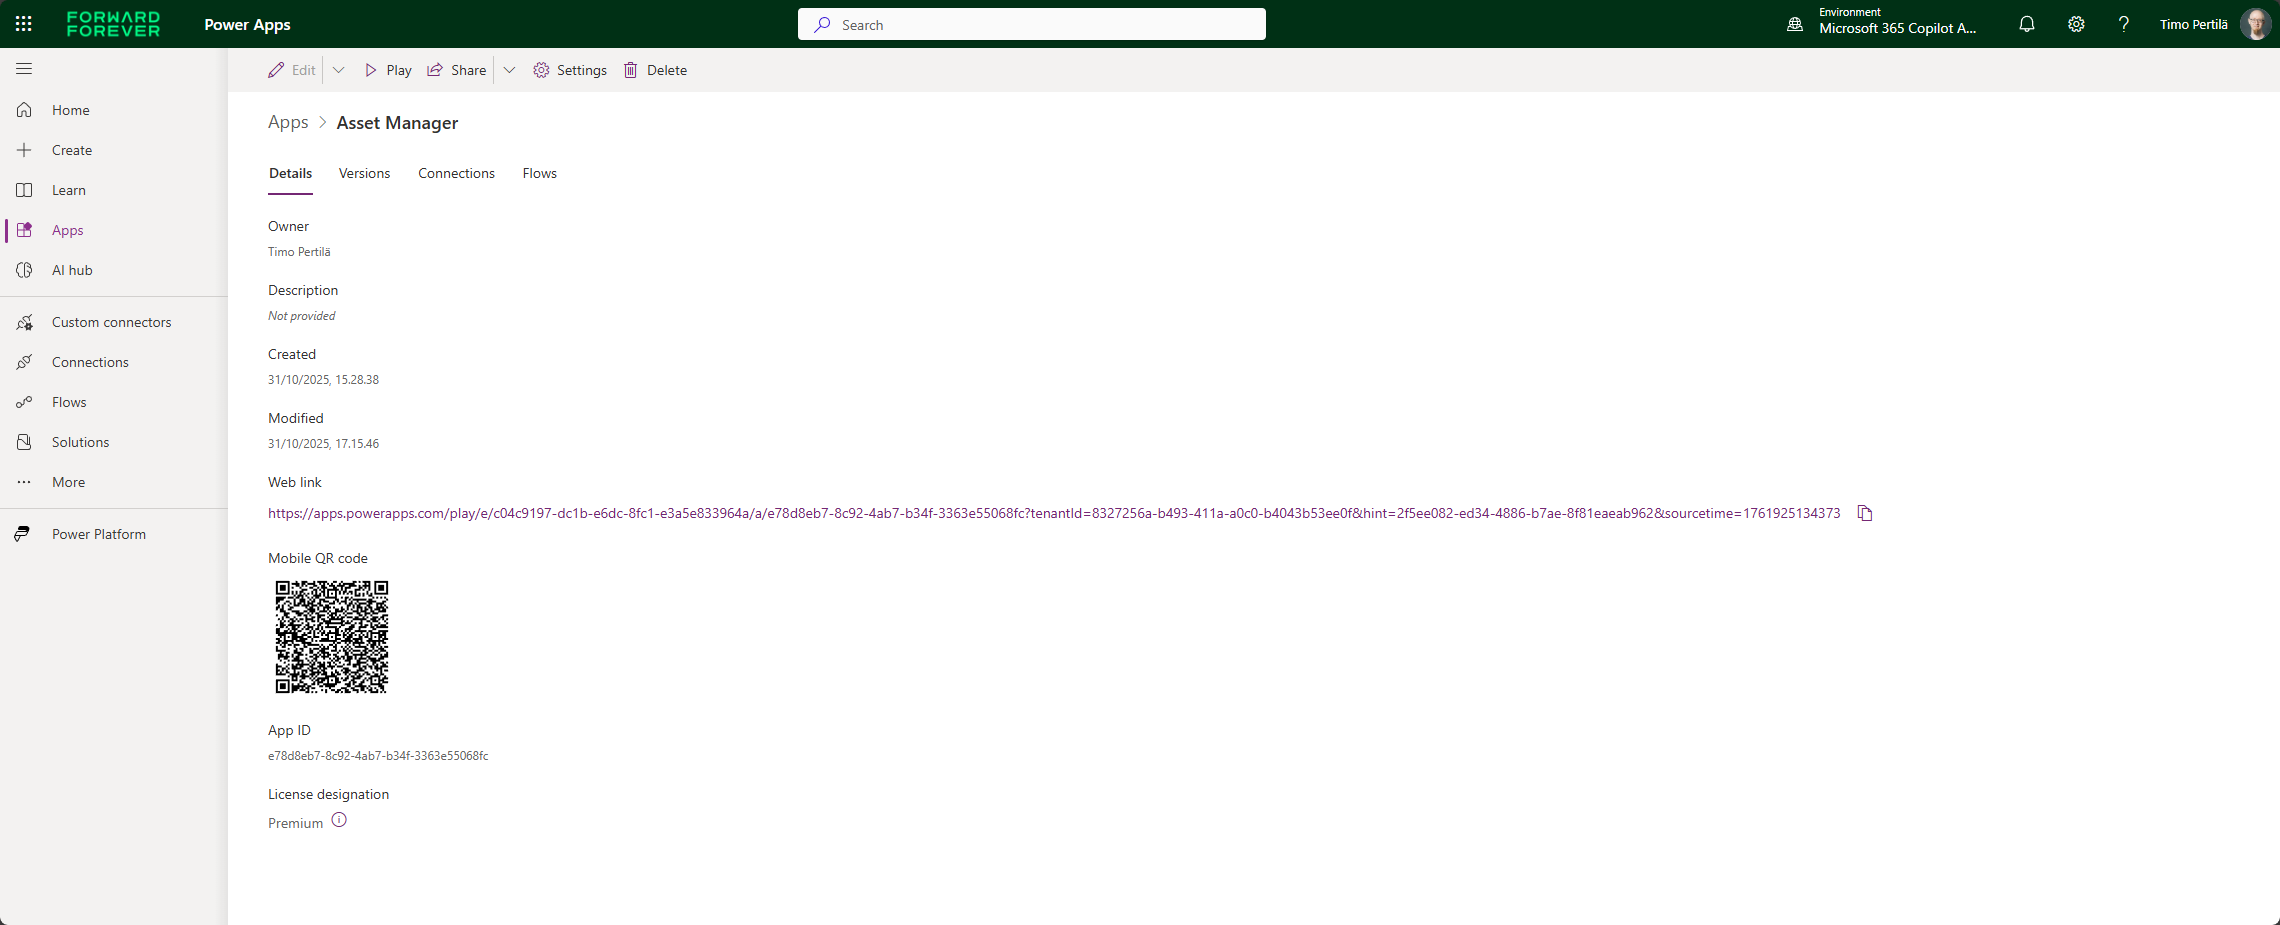This screenshot has height=925, width=2280.
Task: Switch to the Versions tab
Action: tap(364, 173)
